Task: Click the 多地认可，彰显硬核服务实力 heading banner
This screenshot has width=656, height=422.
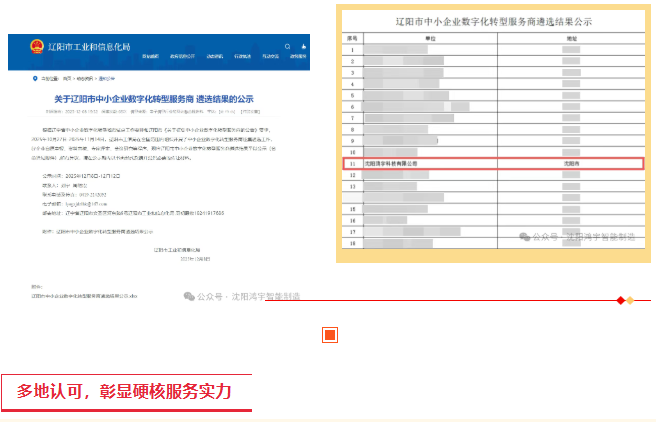Action: coord(124,391)
